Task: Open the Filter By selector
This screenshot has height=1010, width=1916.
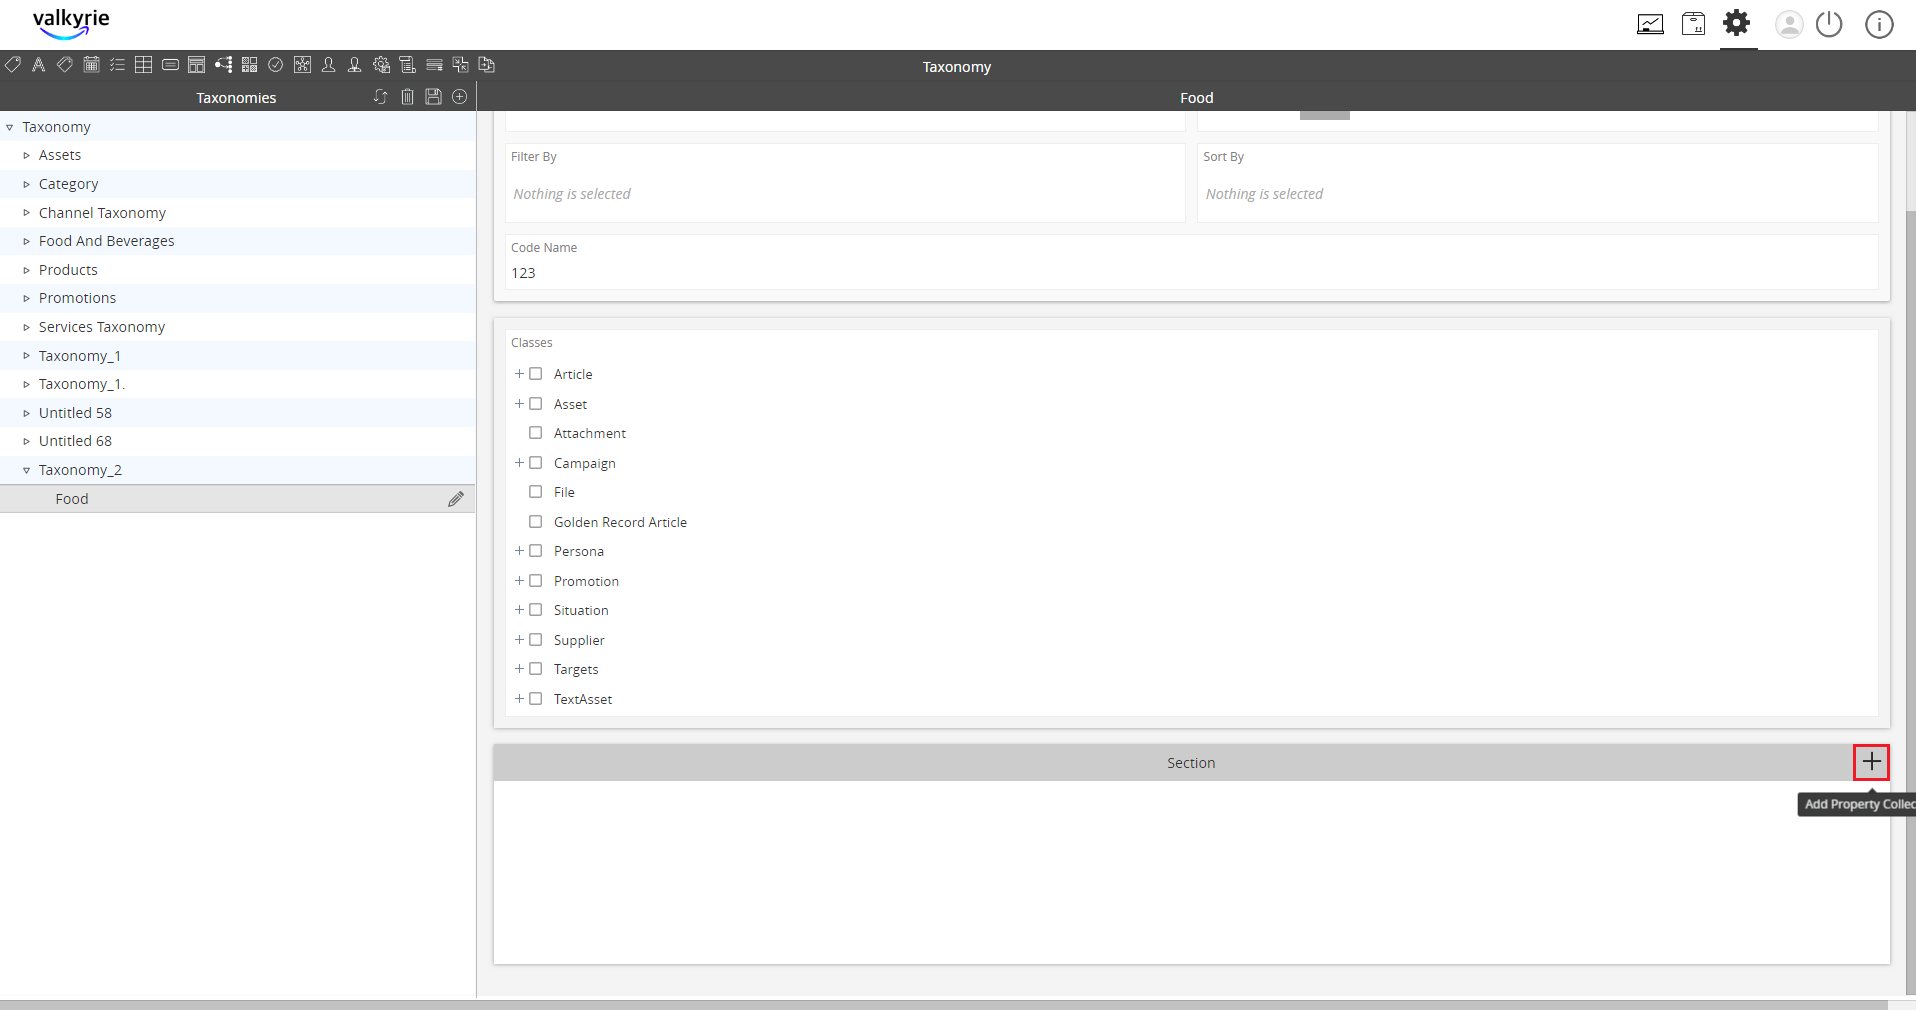Action: (x=845, y=183)
